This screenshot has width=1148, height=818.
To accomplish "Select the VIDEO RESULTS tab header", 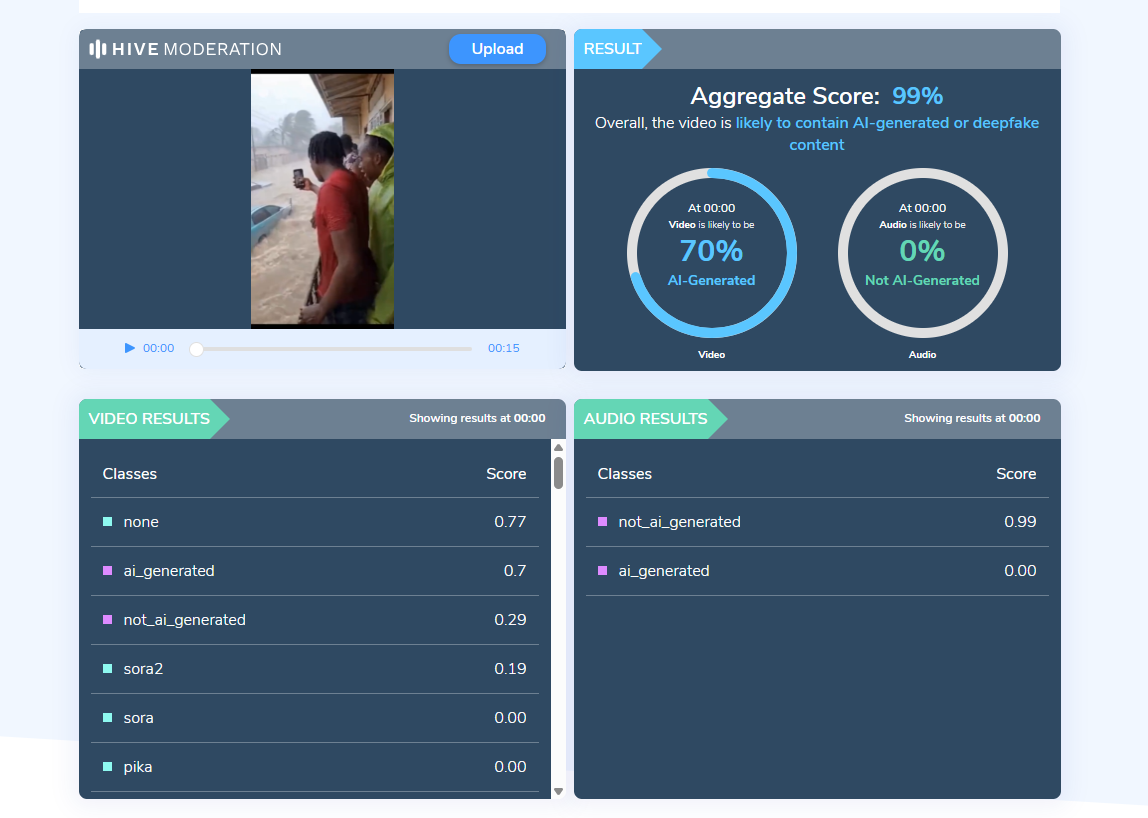I will 149,419.
